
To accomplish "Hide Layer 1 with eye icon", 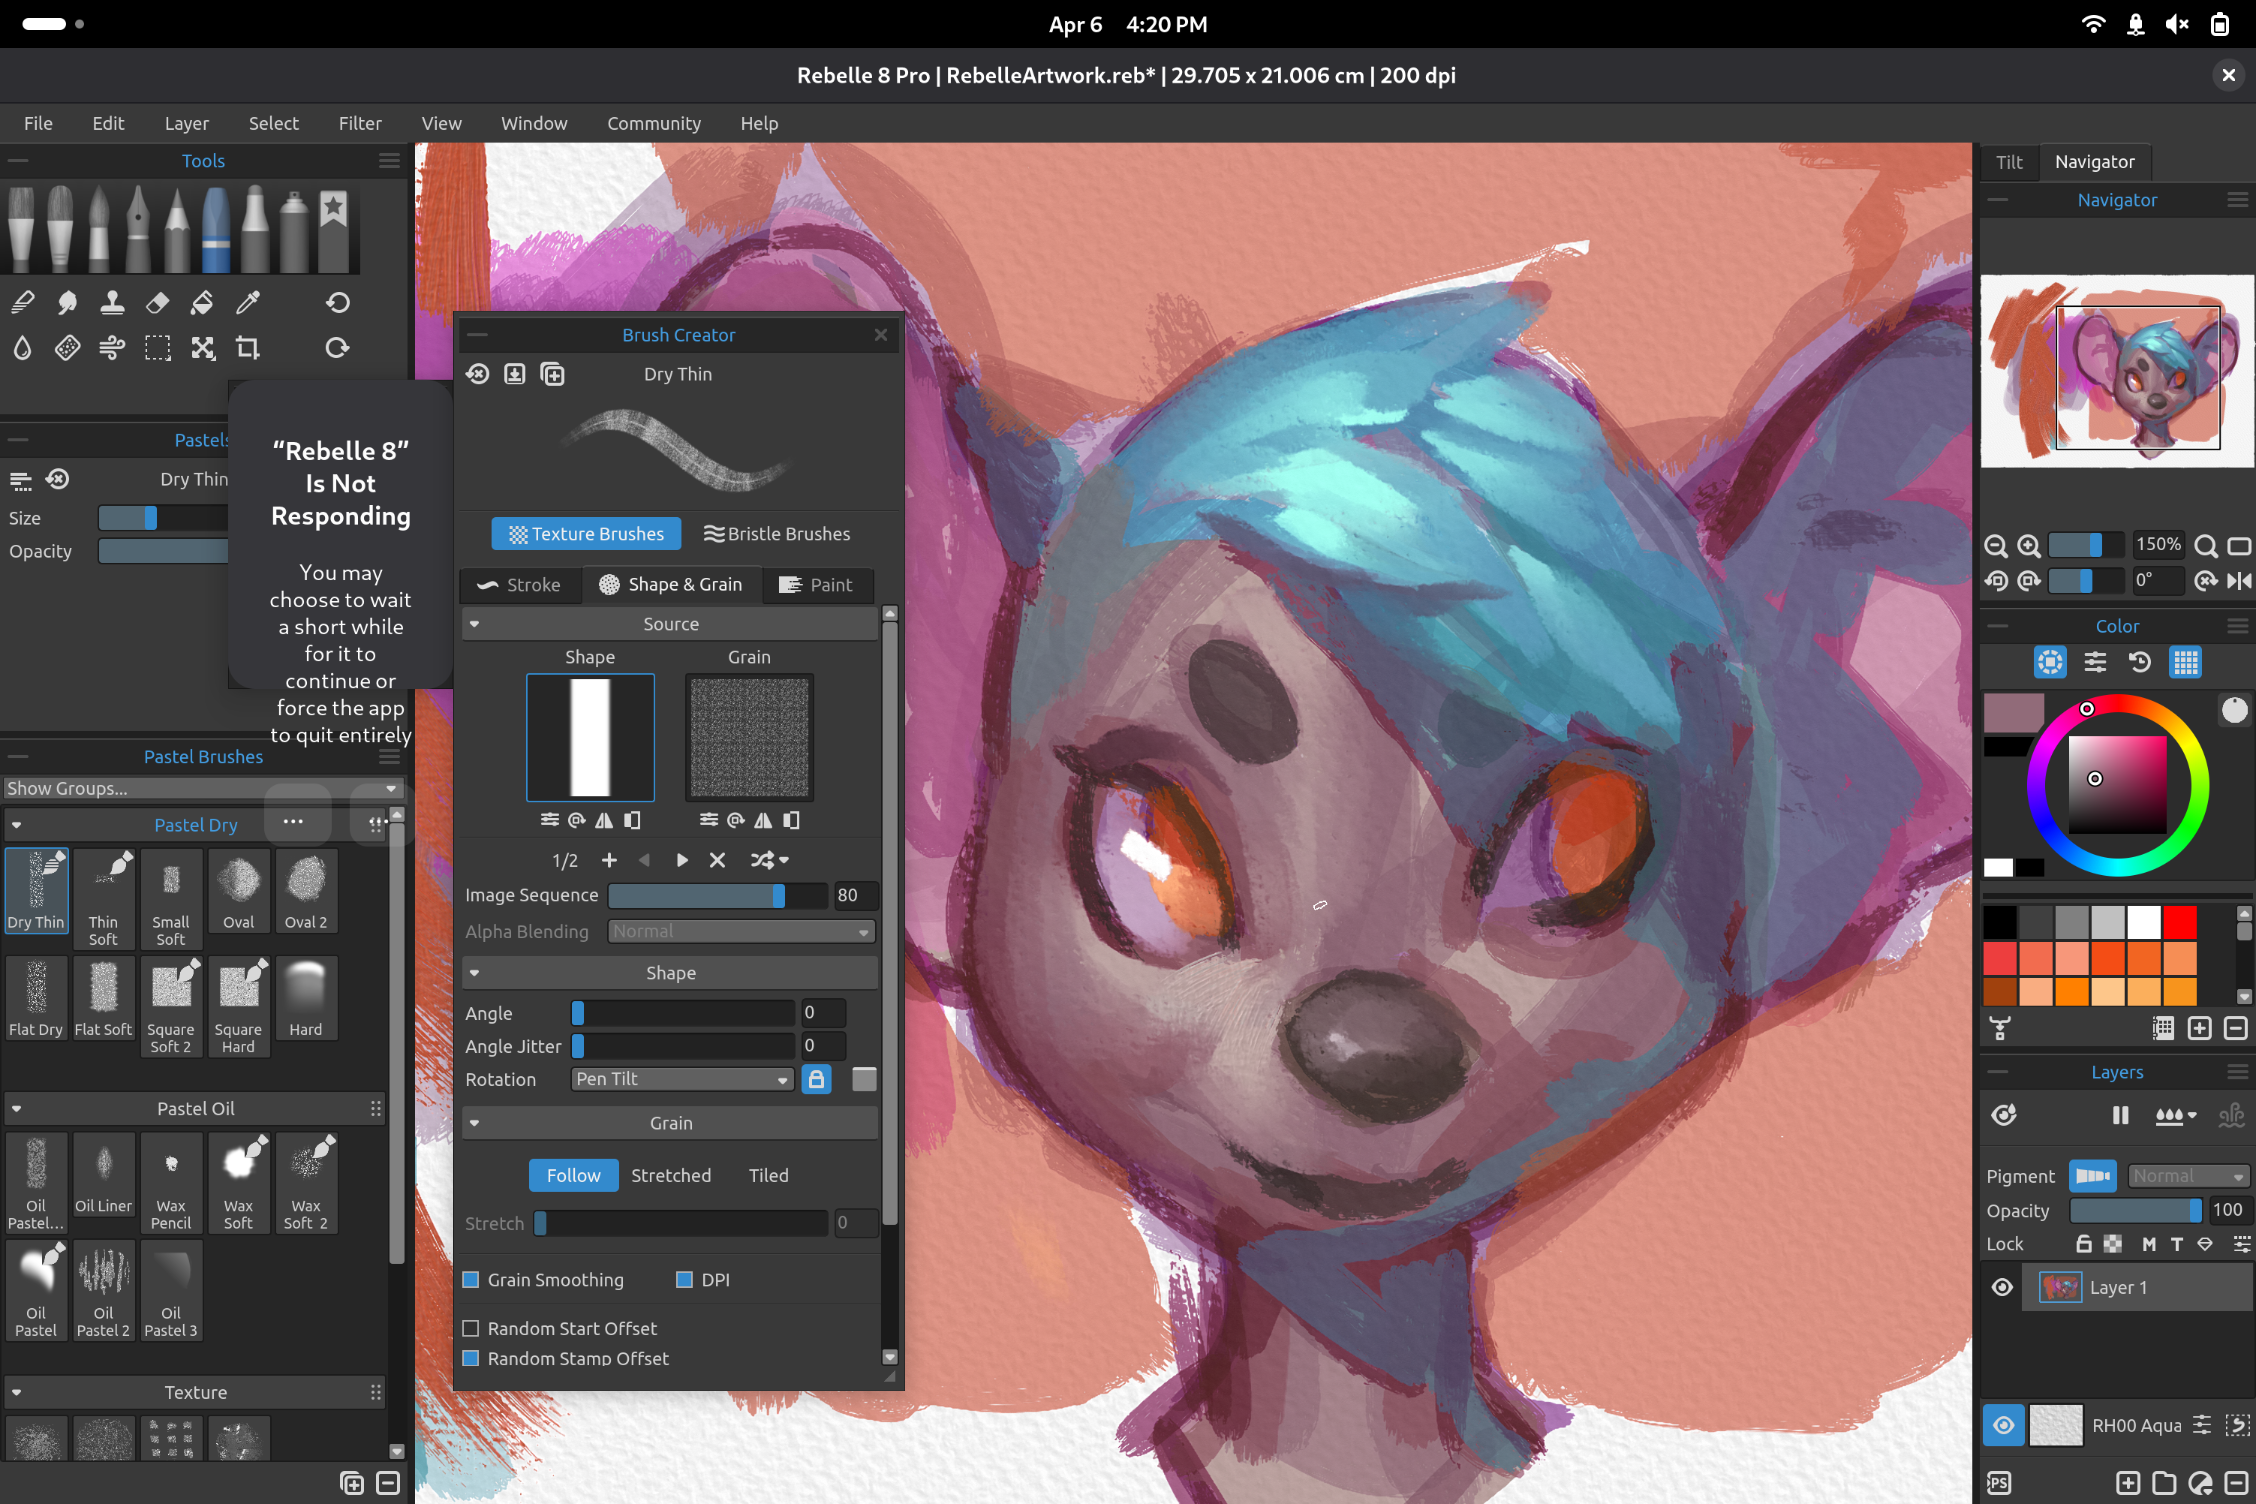I will click(2002, 1287).
